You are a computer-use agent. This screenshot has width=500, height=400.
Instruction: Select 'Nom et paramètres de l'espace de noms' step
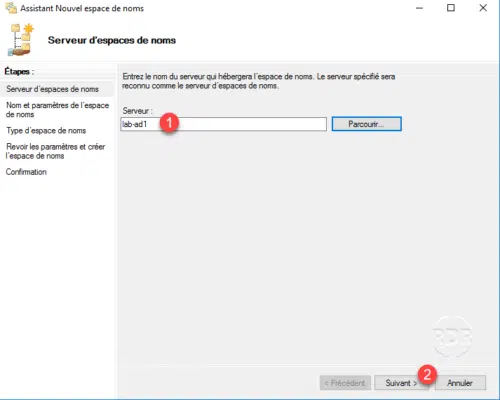point(57,110)
